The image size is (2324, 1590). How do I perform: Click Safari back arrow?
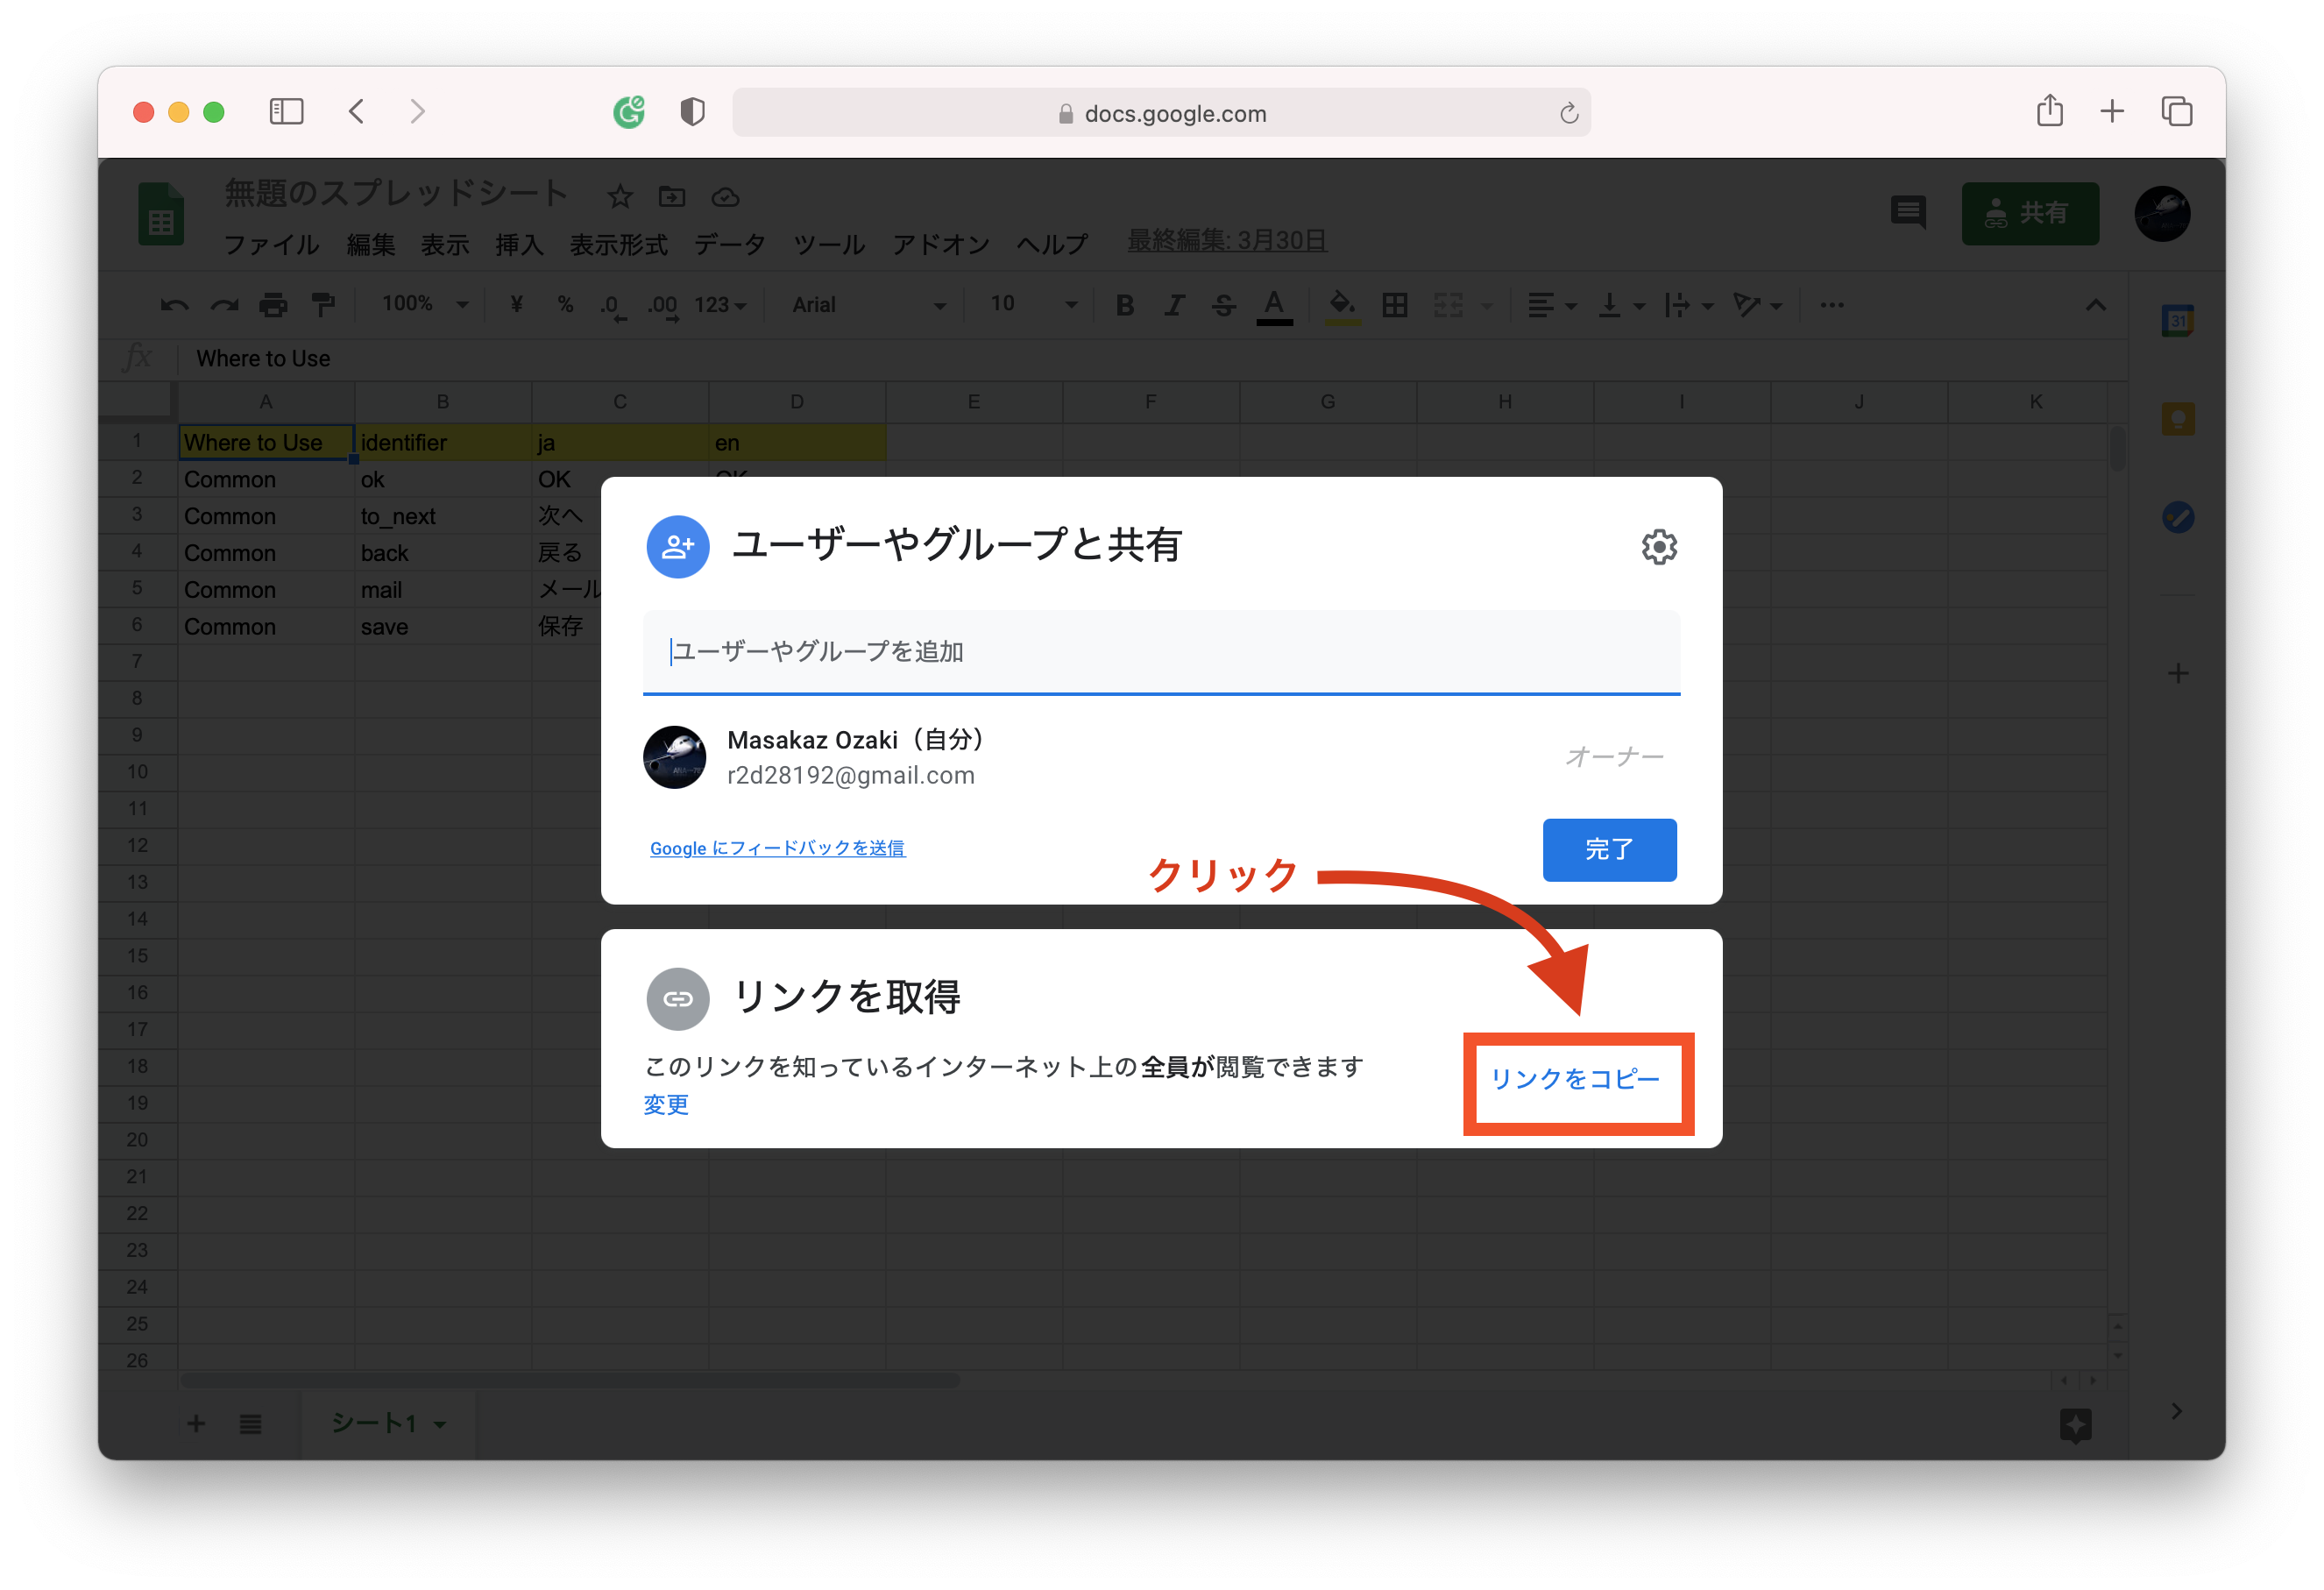click(356, 111)
